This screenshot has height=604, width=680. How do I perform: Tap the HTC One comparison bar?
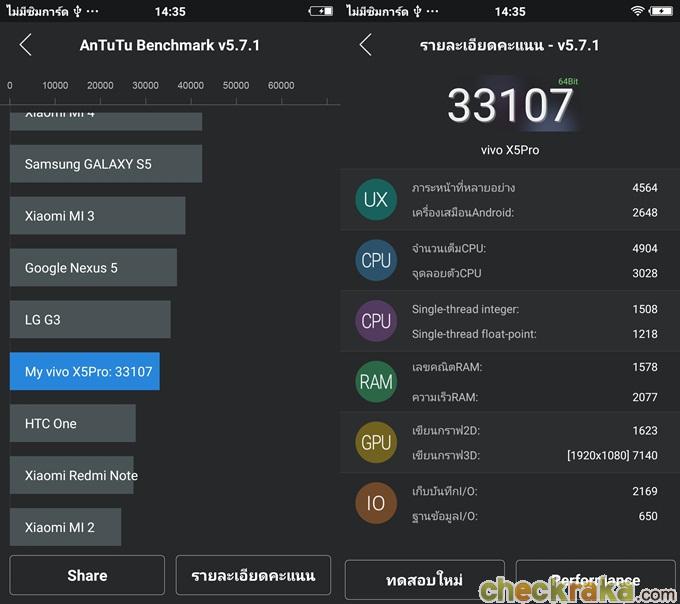click(x=72, y=423)
